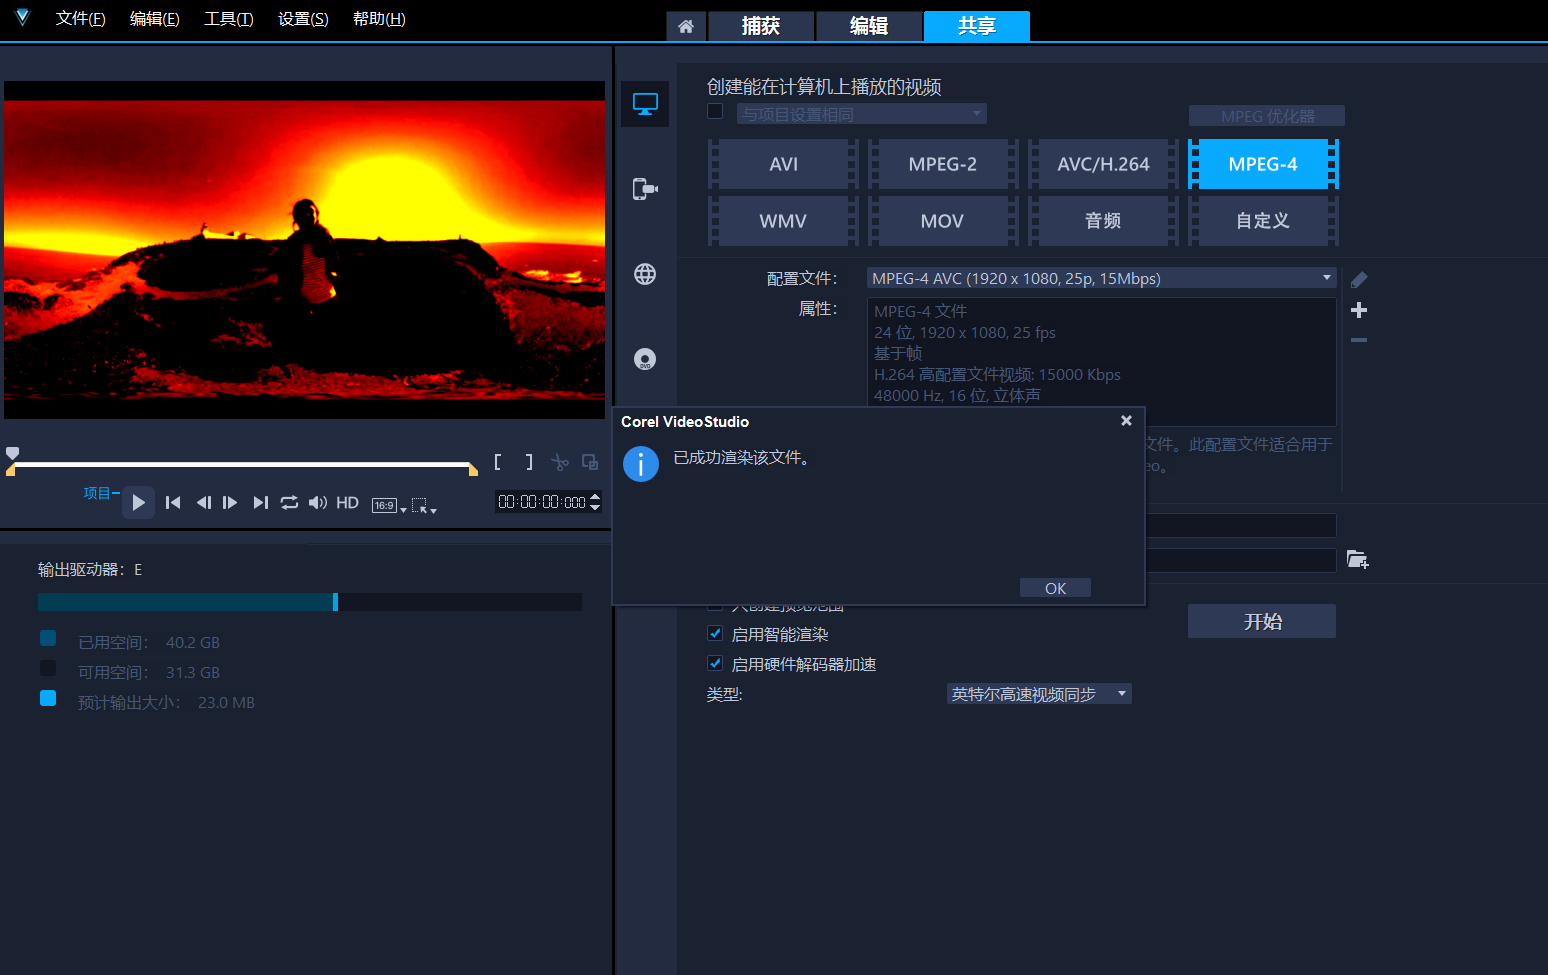1548x975 pixels.
Task: Toggle 启用硬件解码器加速 checkbox
Action: (x=715, y=663)
